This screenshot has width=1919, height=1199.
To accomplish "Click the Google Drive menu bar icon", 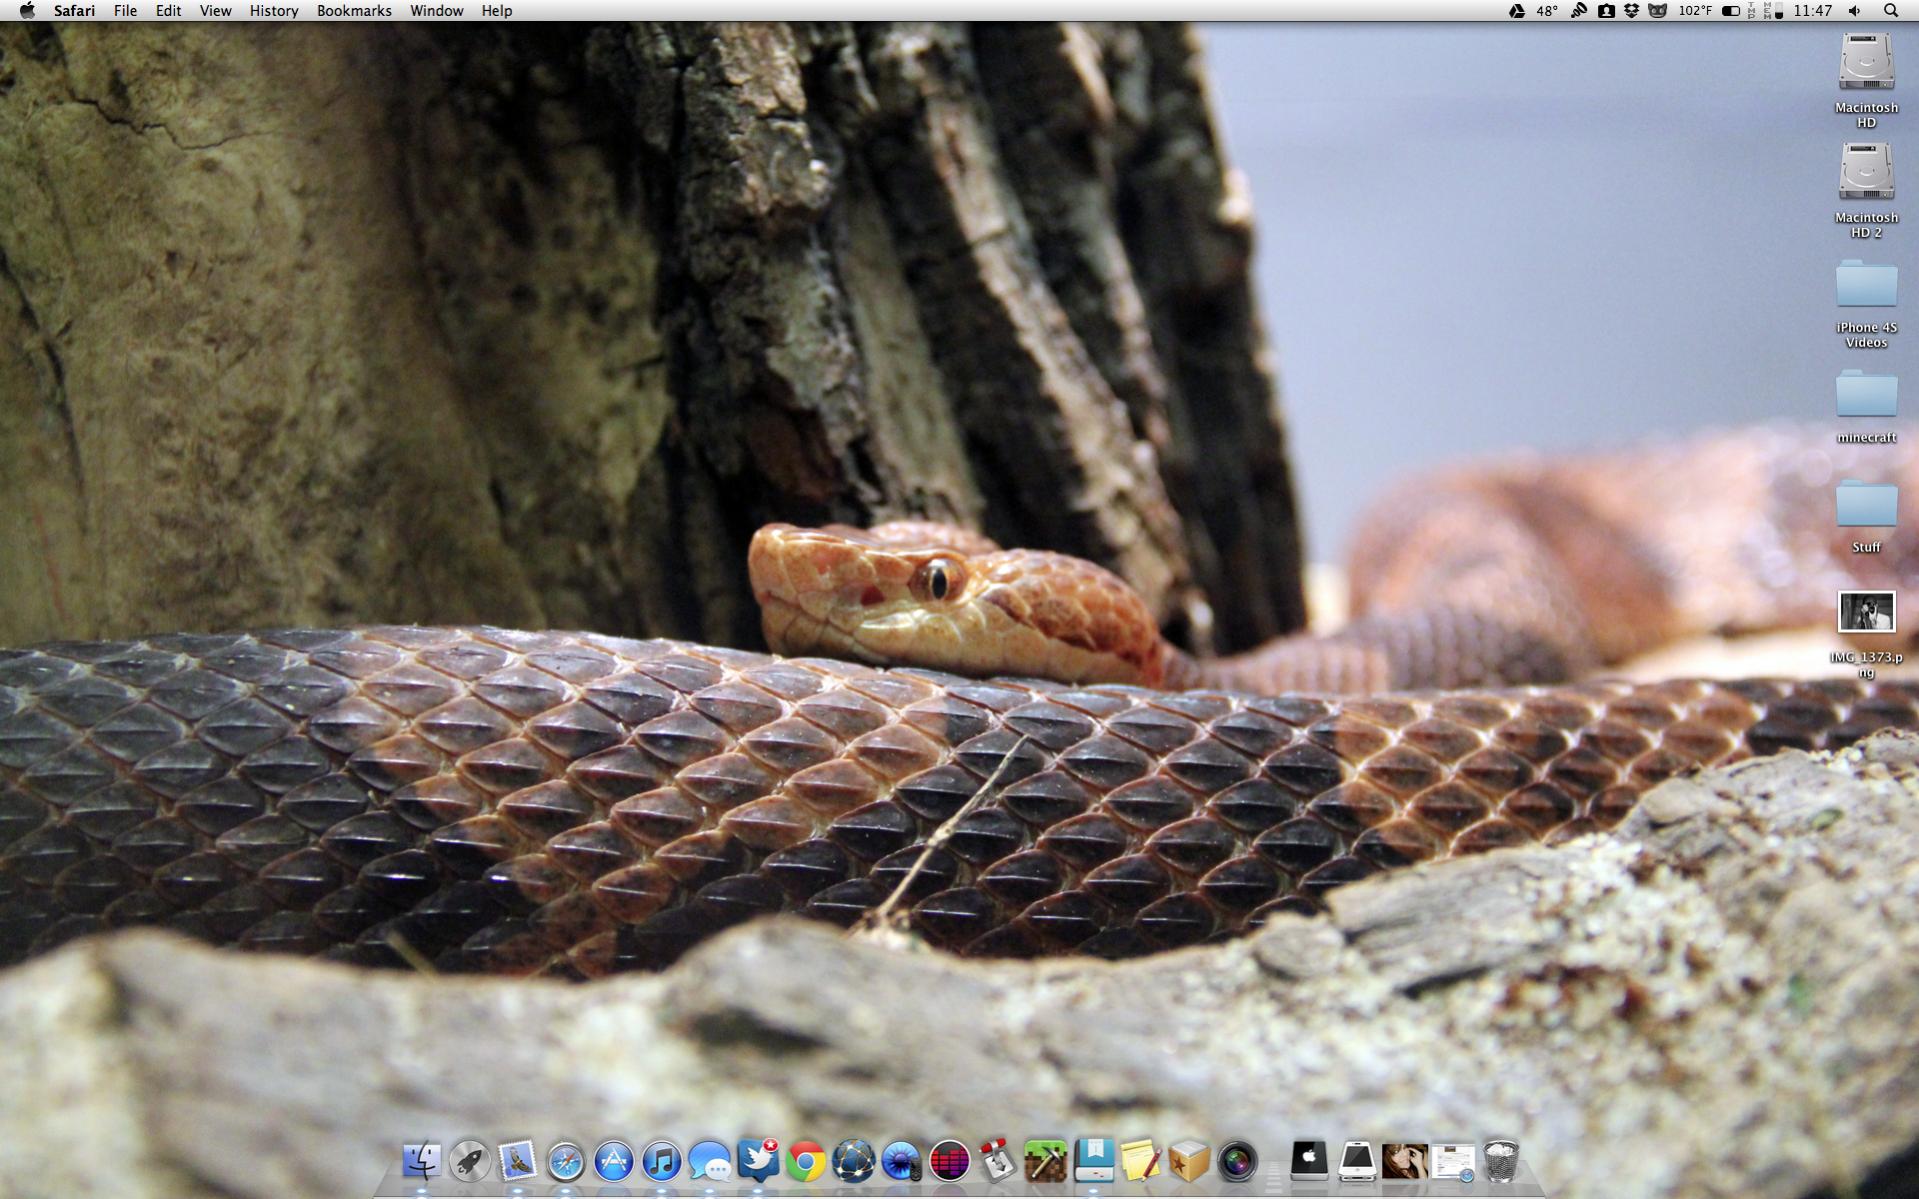I will coord(1516,11).
